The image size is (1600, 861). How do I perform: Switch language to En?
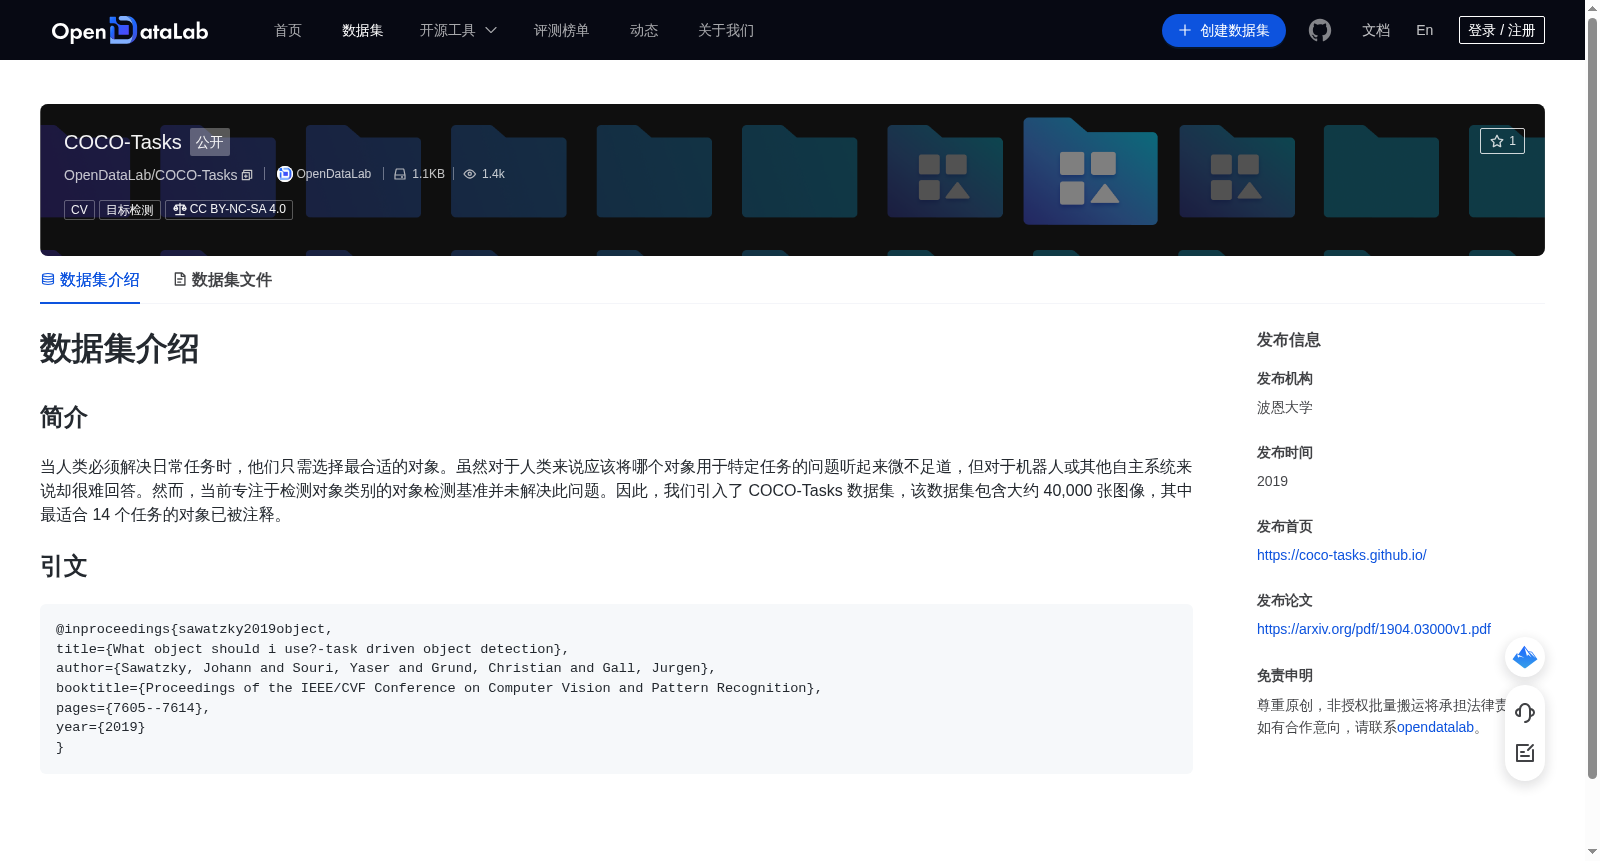[x=1425, y=30]
